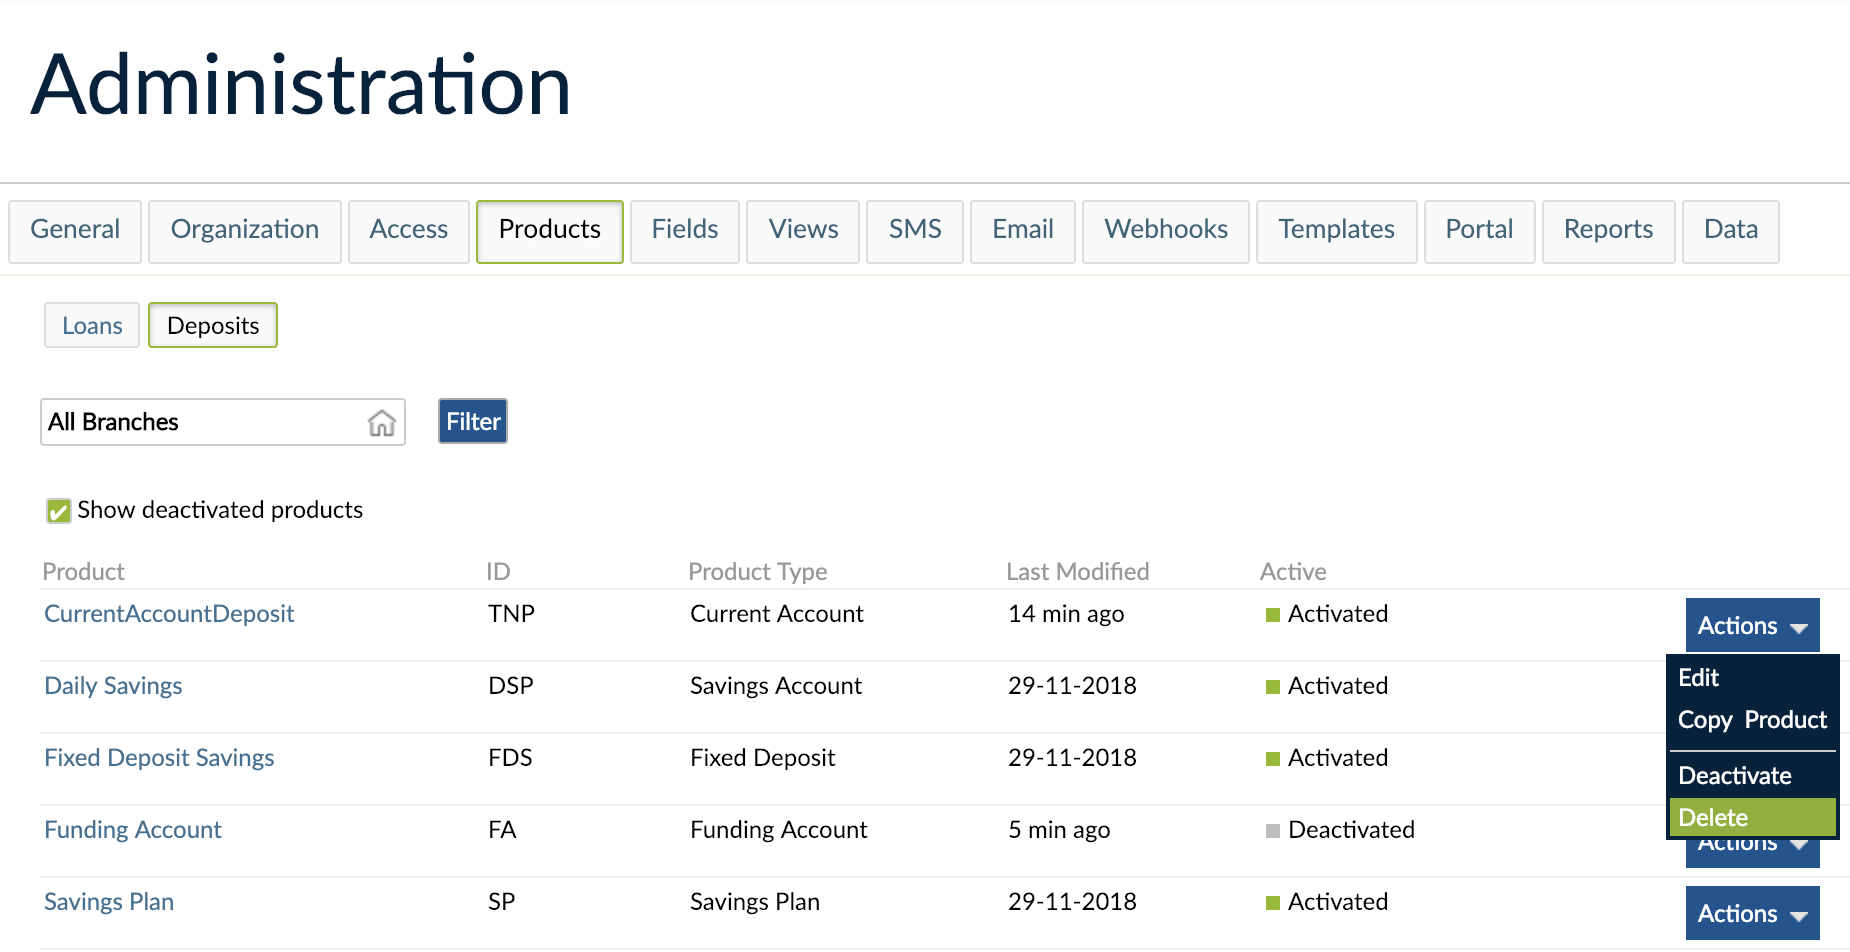This screenshot has width=1850, height=952.
Task: Collapse the Actions menu for CurrentAccountDeposit
Action: pyautogui.click(x=1751, y=625)
